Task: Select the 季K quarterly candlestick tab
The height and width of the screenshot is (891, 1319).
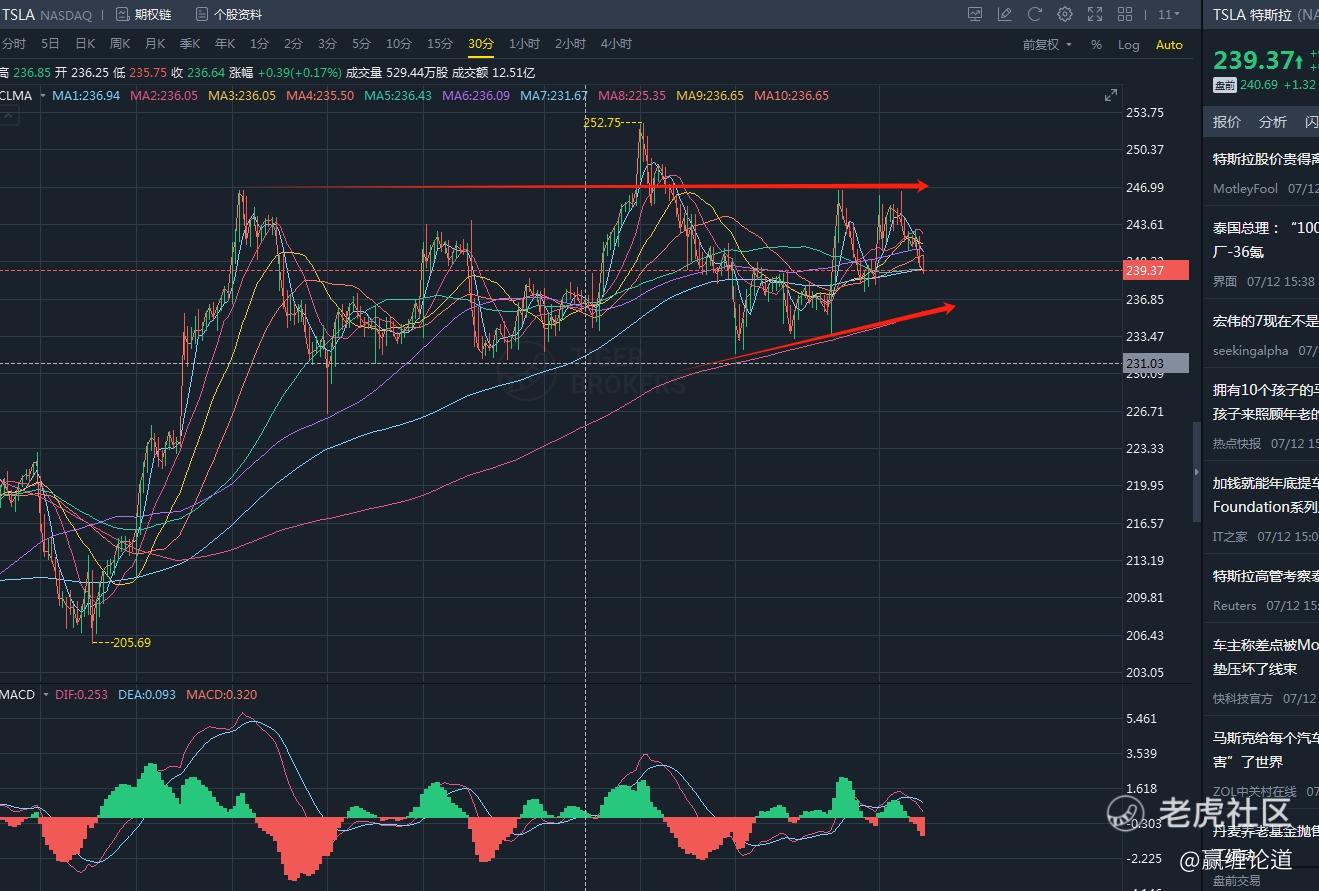Action: [x=190, y=44]
